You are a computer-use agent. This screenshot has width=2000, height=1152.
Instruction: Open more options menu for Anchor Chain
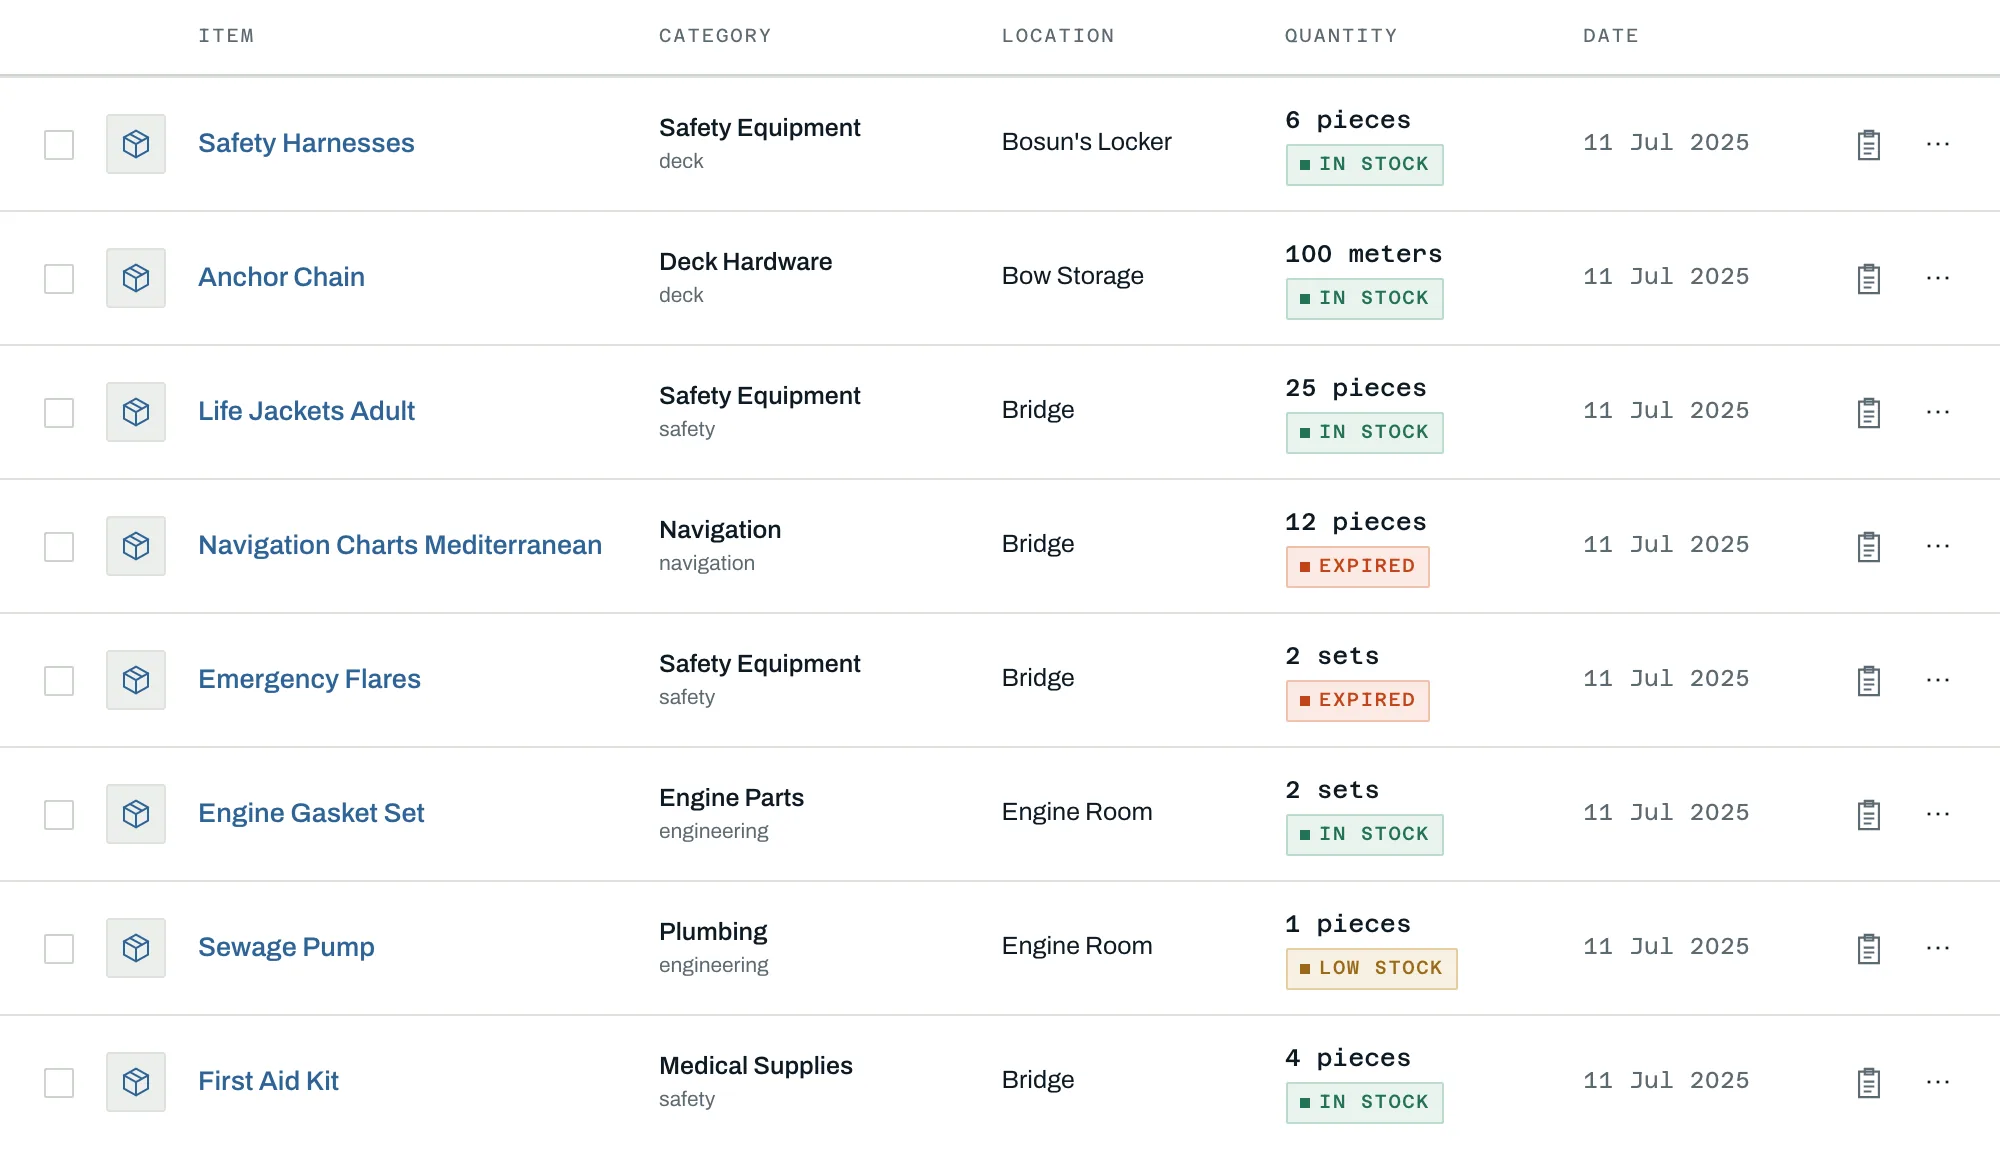1938,278
